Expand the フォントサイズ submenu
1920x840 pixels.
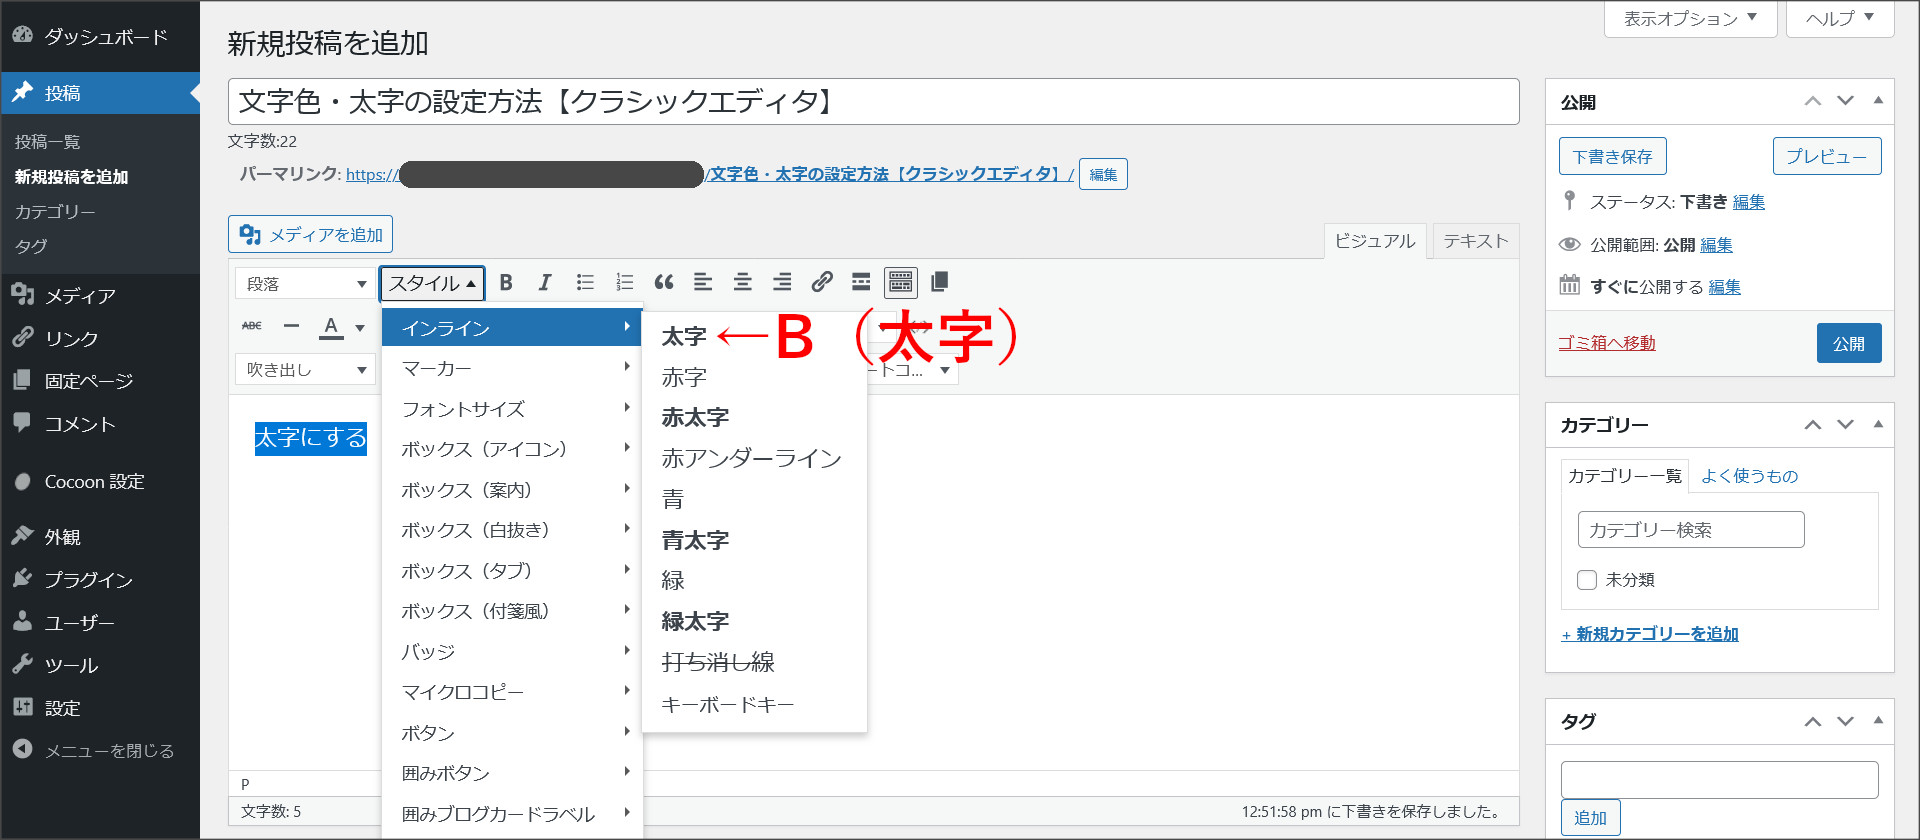coord(511,409)
